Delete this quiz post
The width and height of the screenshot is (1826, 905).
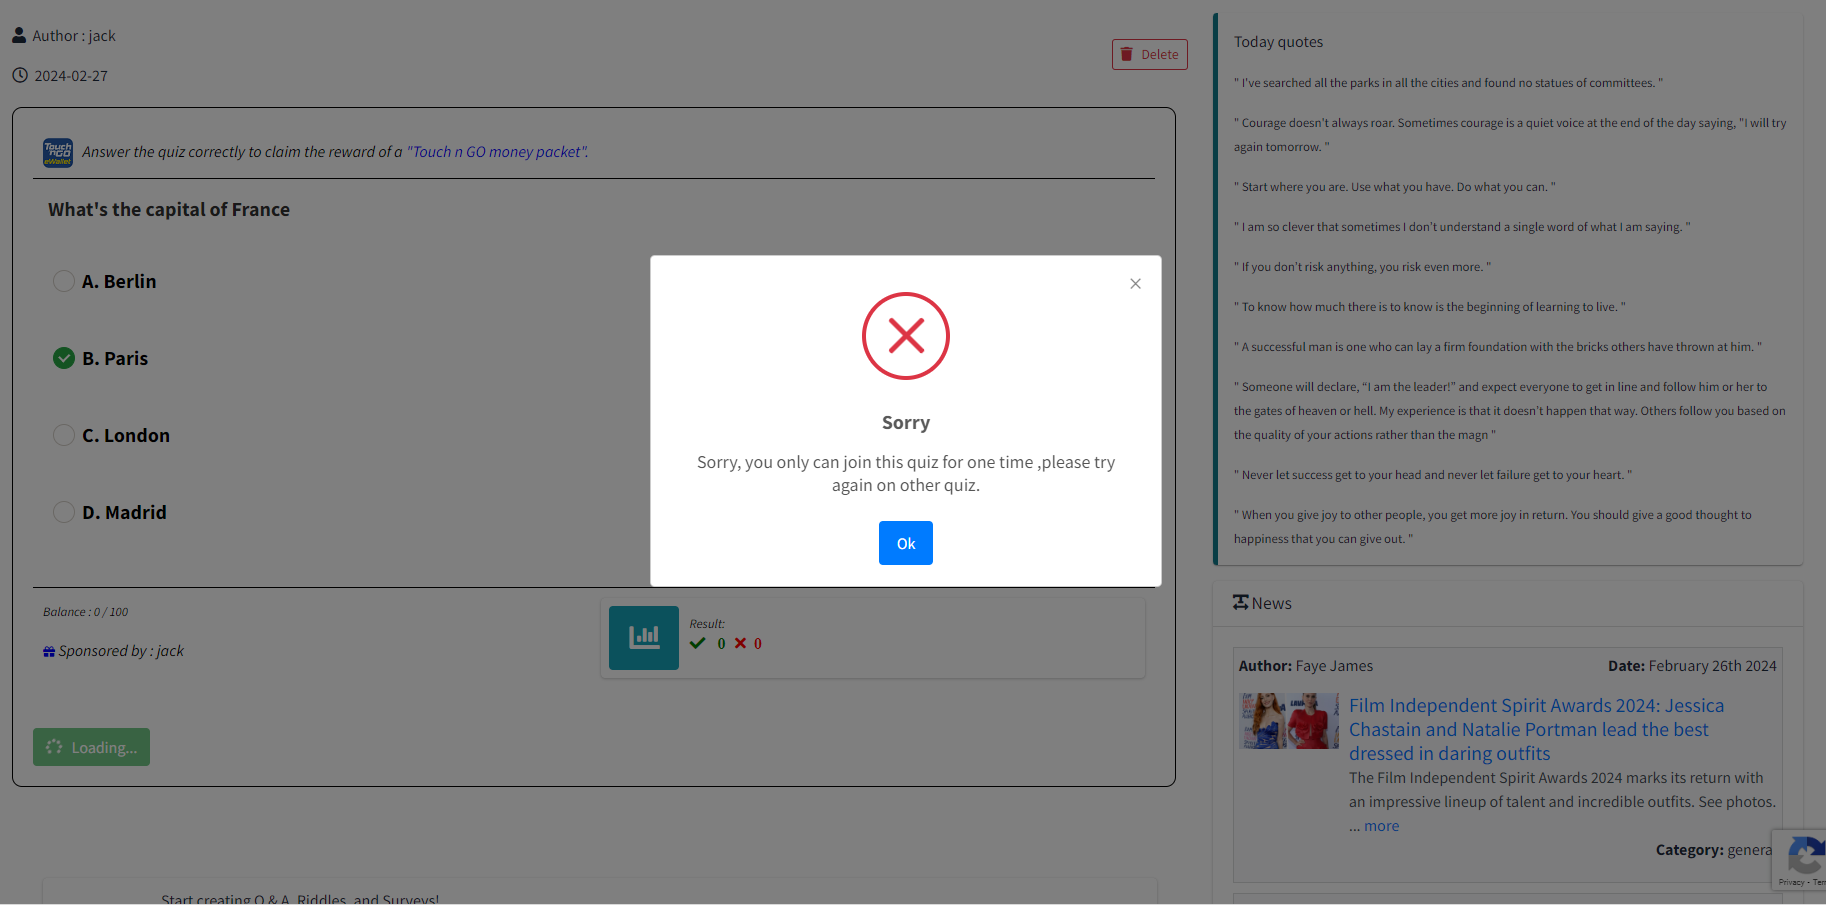click(1149, 55)
